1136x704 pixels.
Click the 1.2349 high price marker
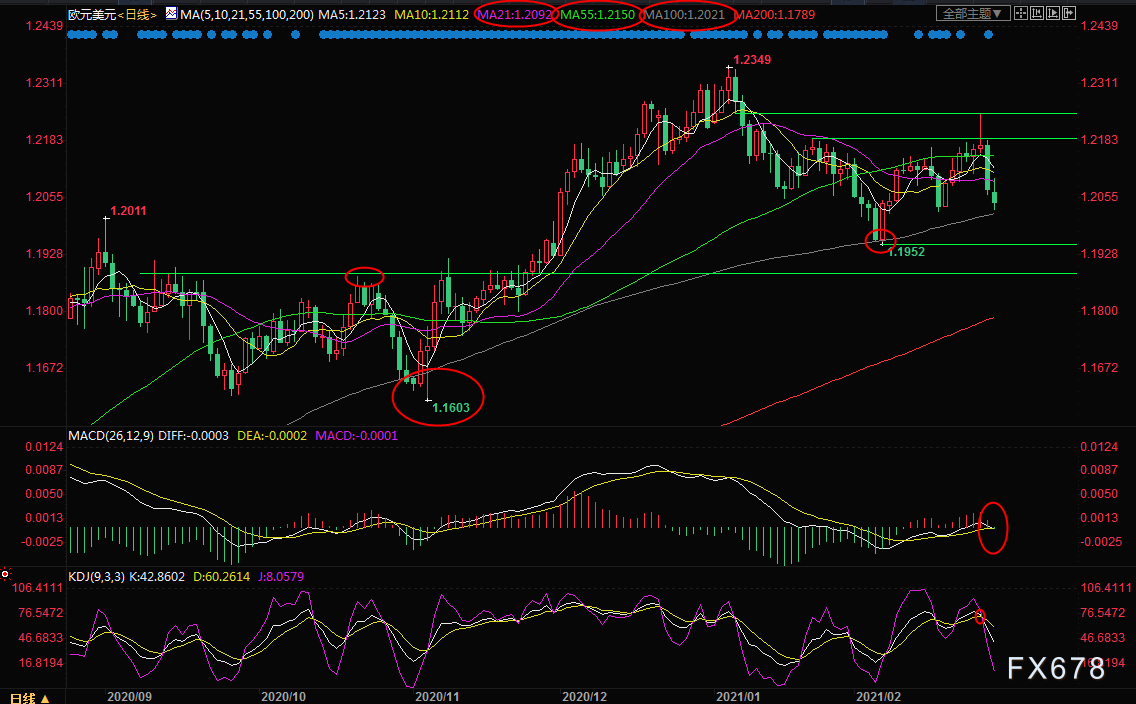752,59
